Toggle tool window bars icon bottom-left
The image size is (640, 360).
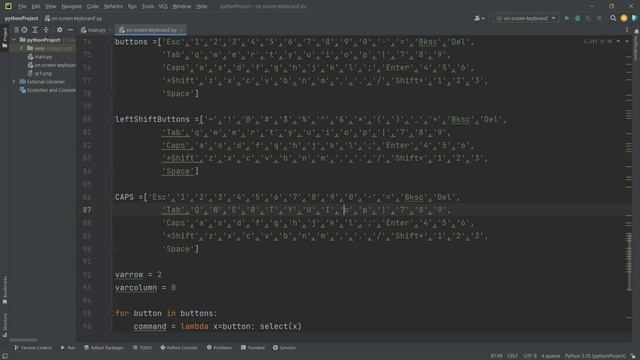[x=4, y=356]
